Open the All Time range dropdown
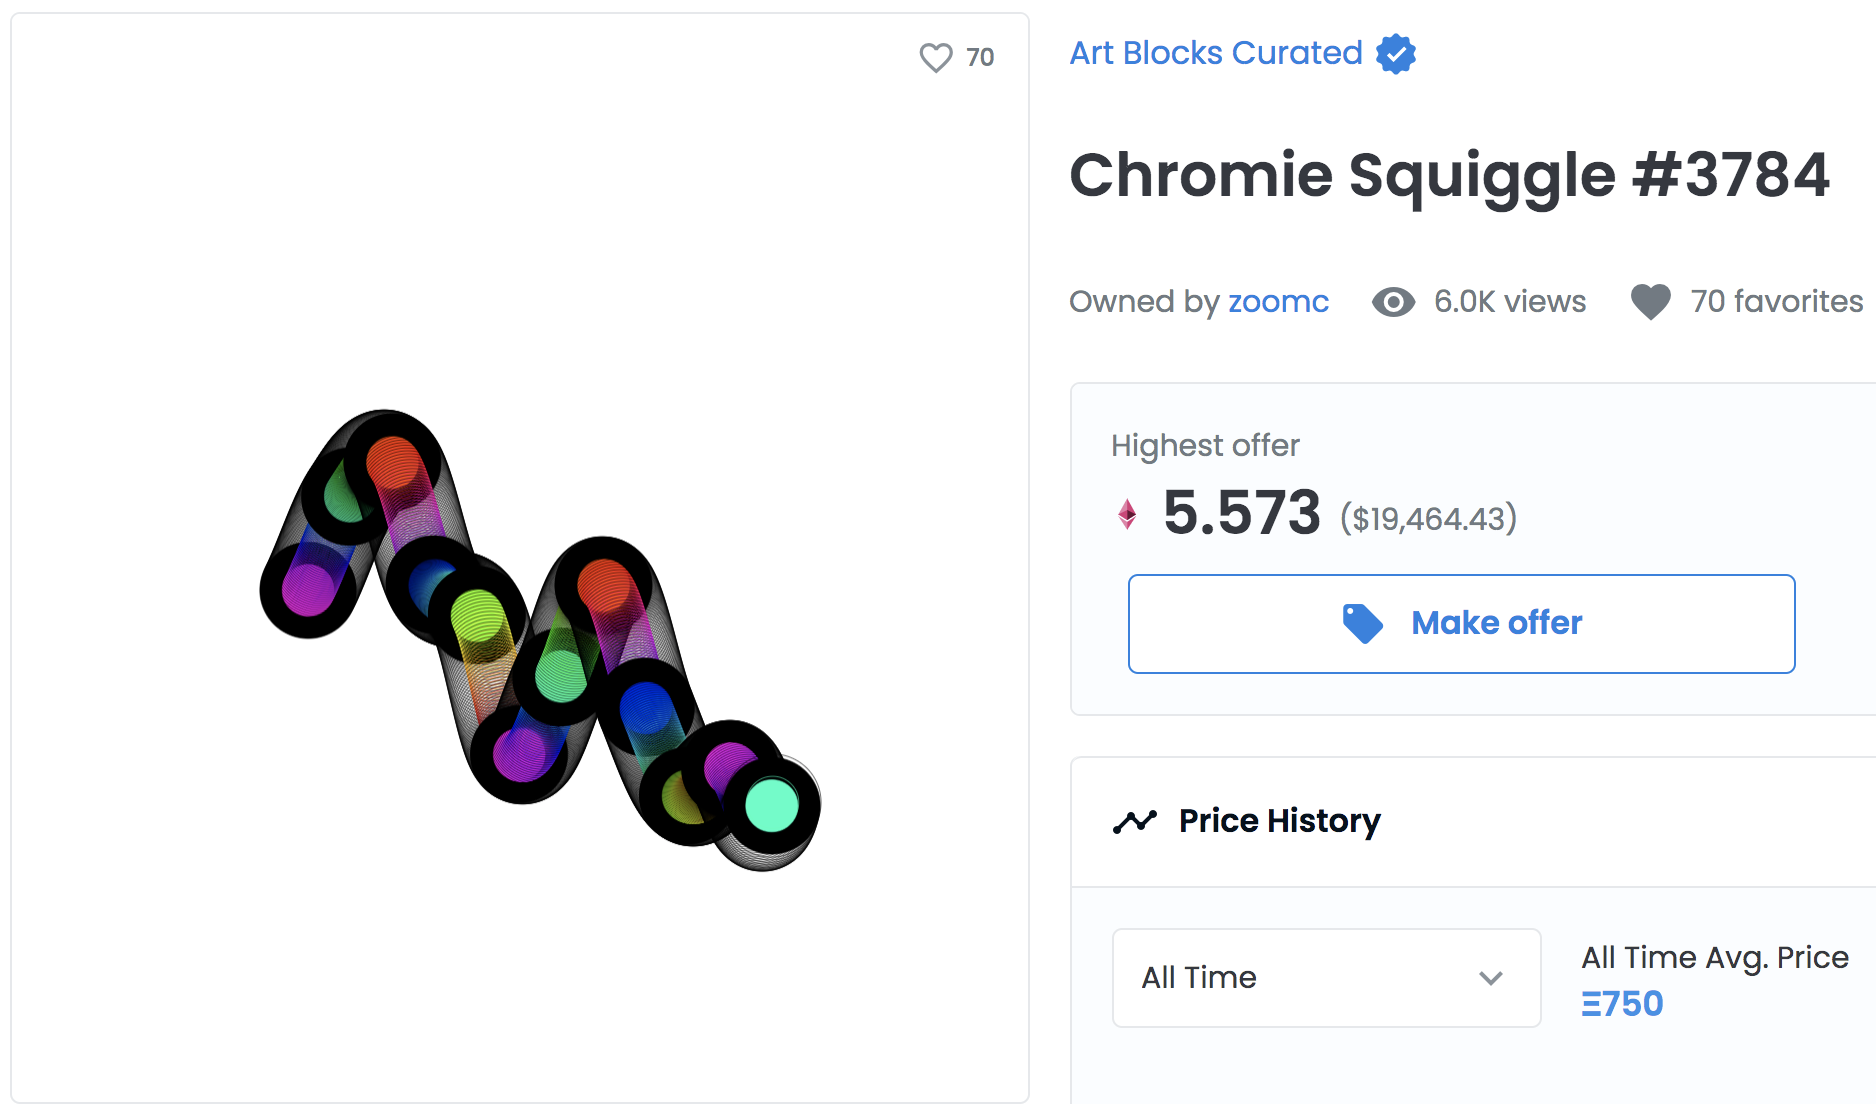 click(1326, 978)
